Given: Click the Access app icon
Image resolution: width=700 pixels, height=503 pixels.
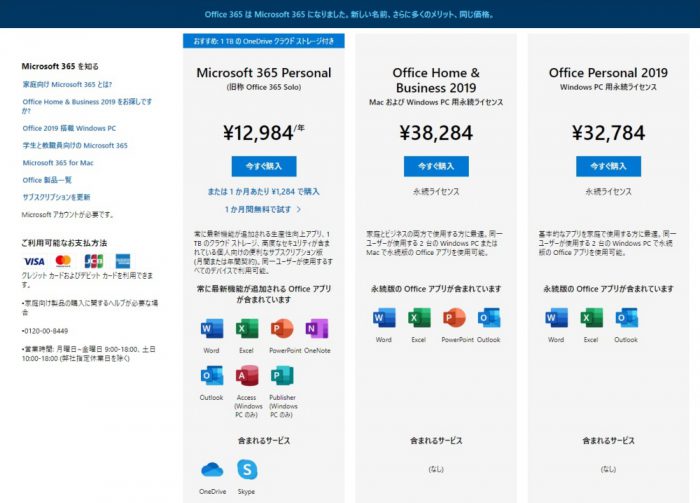Looking at the screenshot, I should click(x=247, y=376).
